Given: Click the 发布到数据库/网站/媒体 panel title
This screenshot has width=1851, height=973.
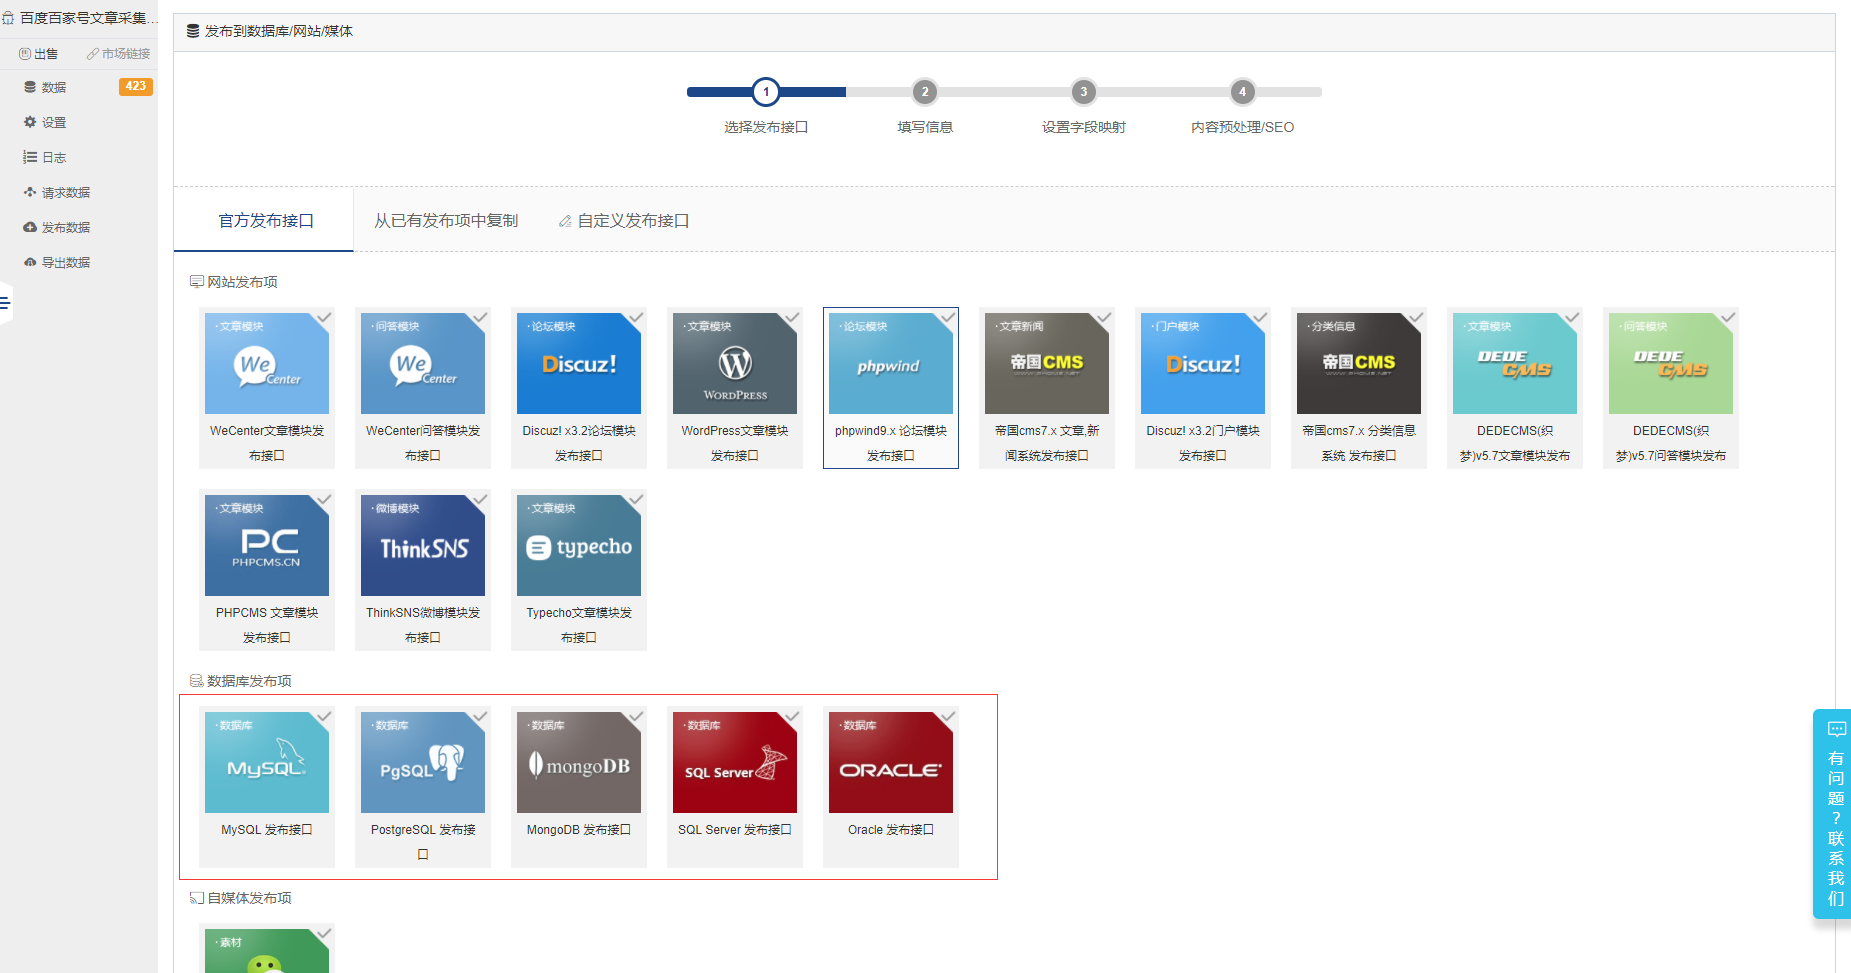Looking at the screenshot, I should (x=270, y=31).
